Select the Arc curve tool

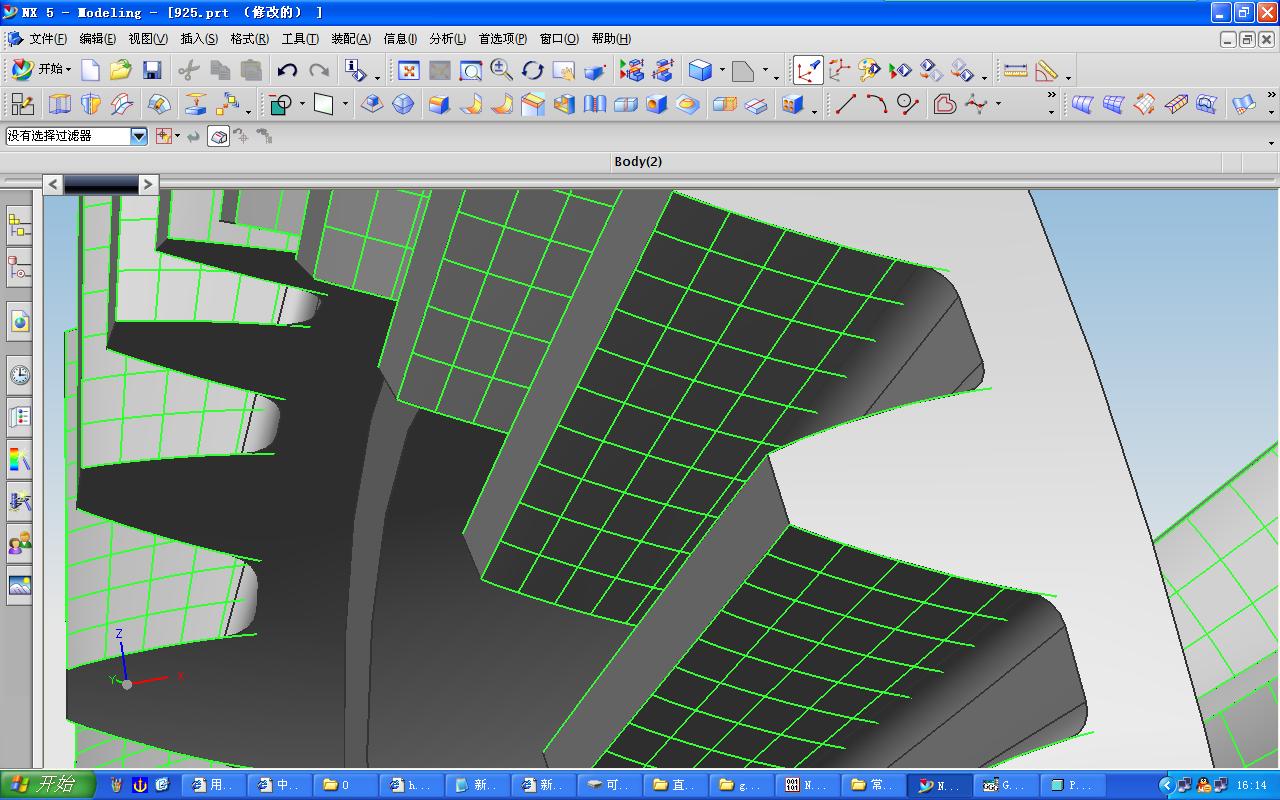[x=877, y=104]
